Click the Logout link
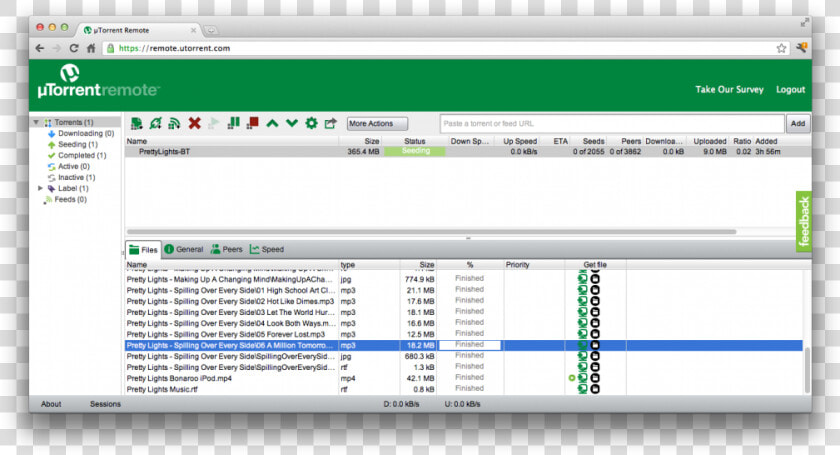840x455 pixels. [790, 89]
